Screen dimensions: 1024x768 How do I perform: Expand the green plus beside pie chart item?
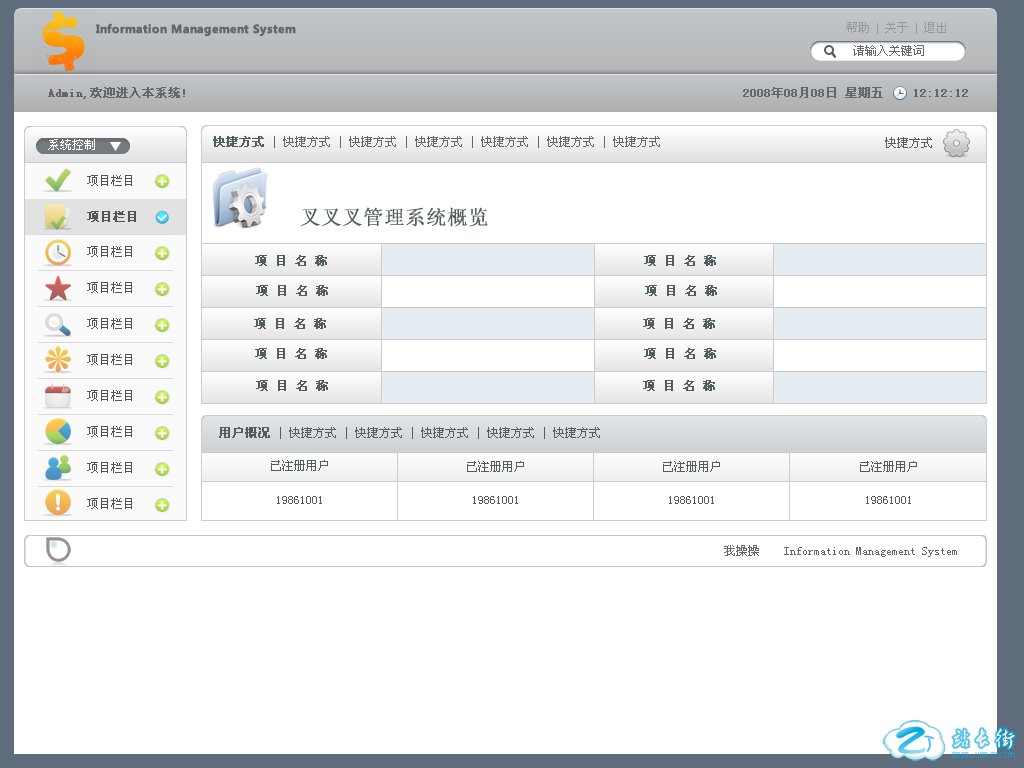pyautogui.click(x=162, y=433)
